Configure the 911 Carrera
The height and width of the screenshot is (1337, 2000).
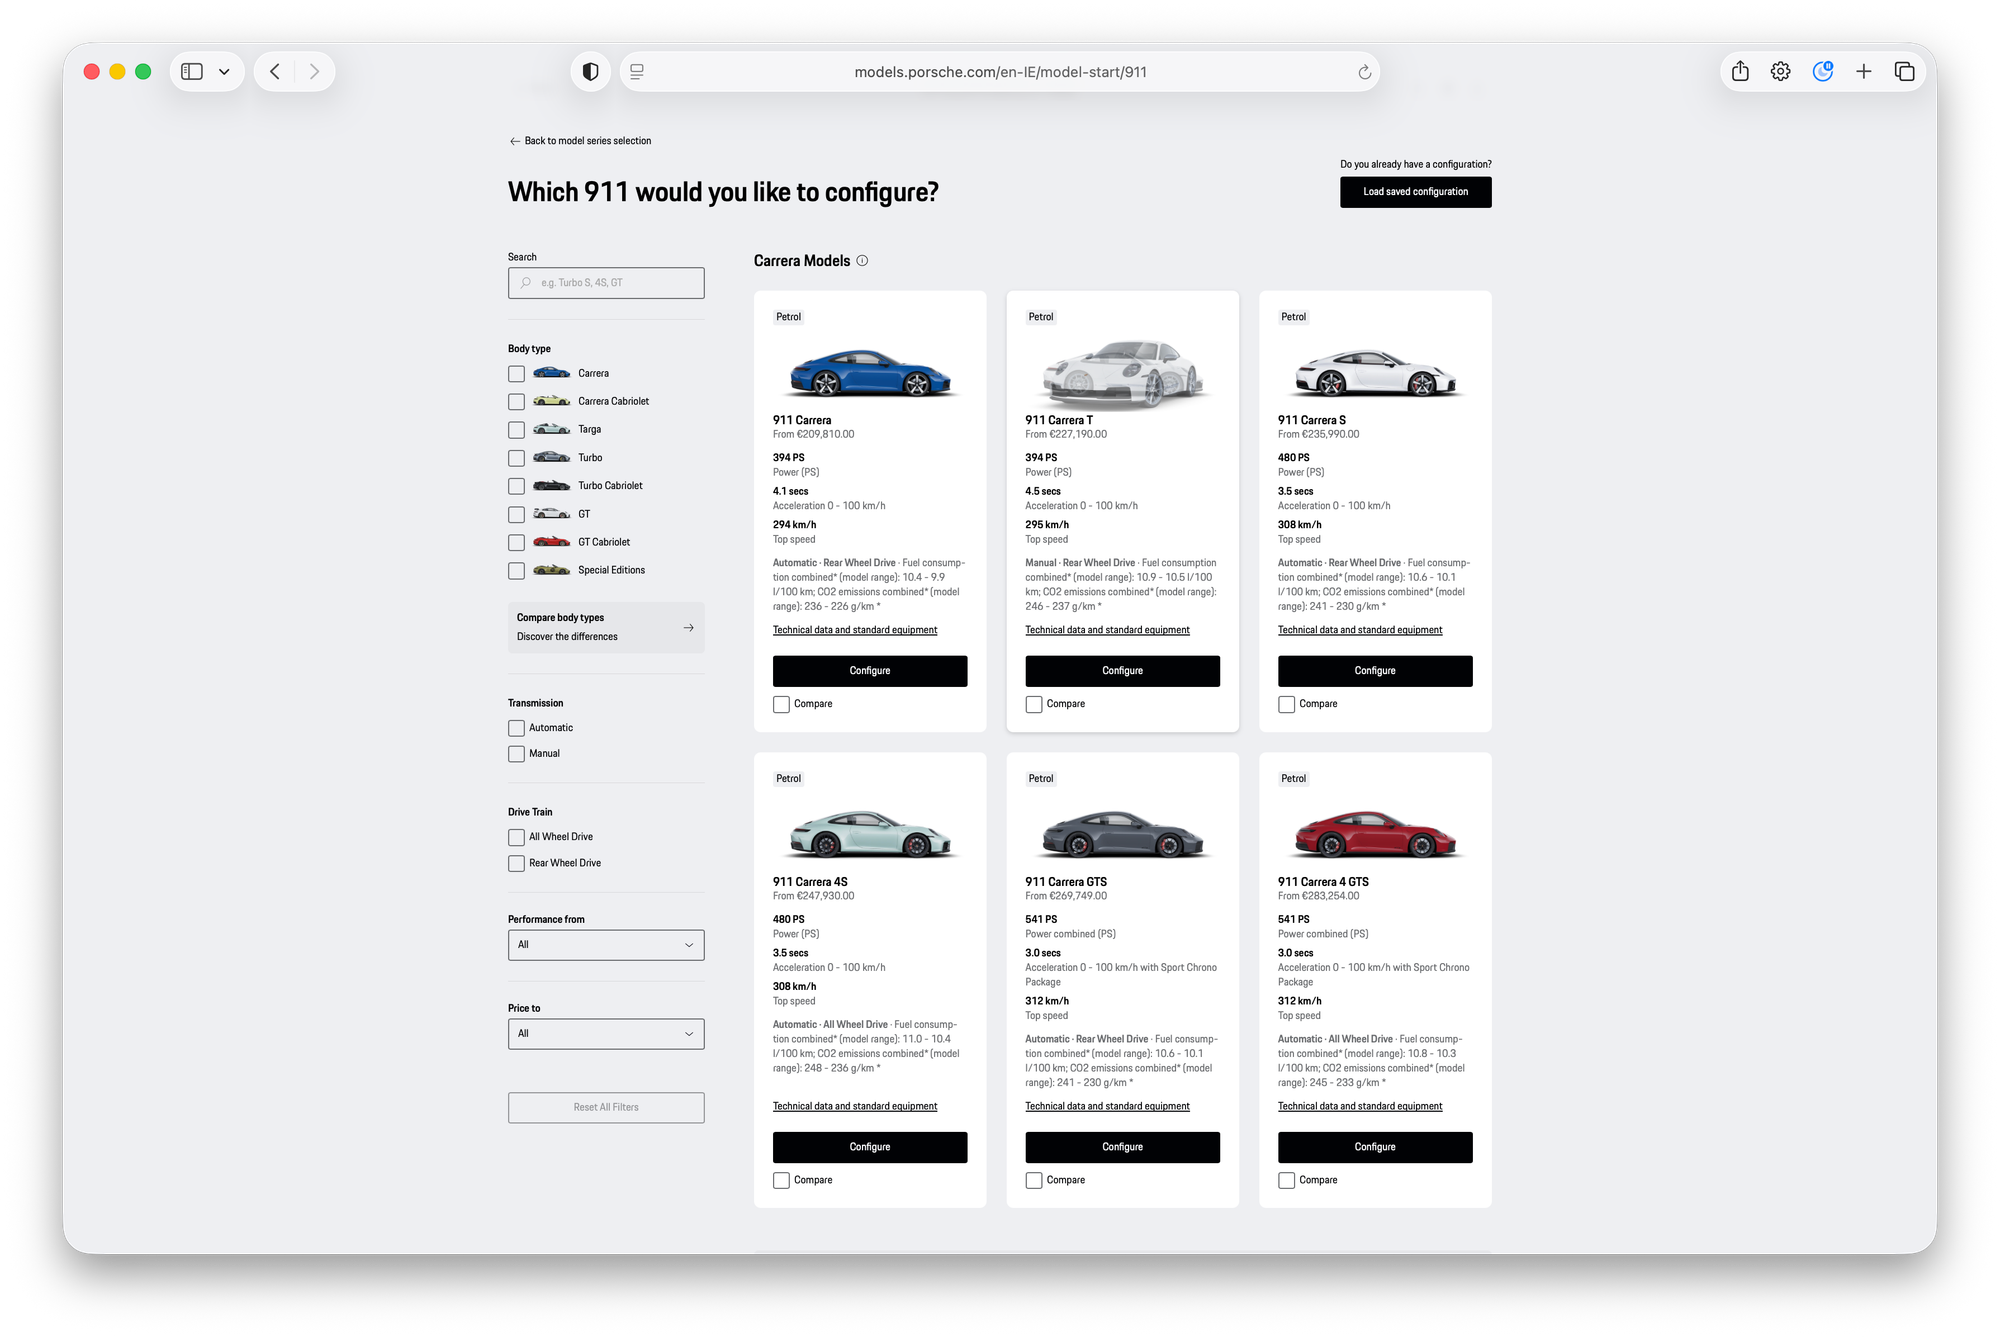870,671
